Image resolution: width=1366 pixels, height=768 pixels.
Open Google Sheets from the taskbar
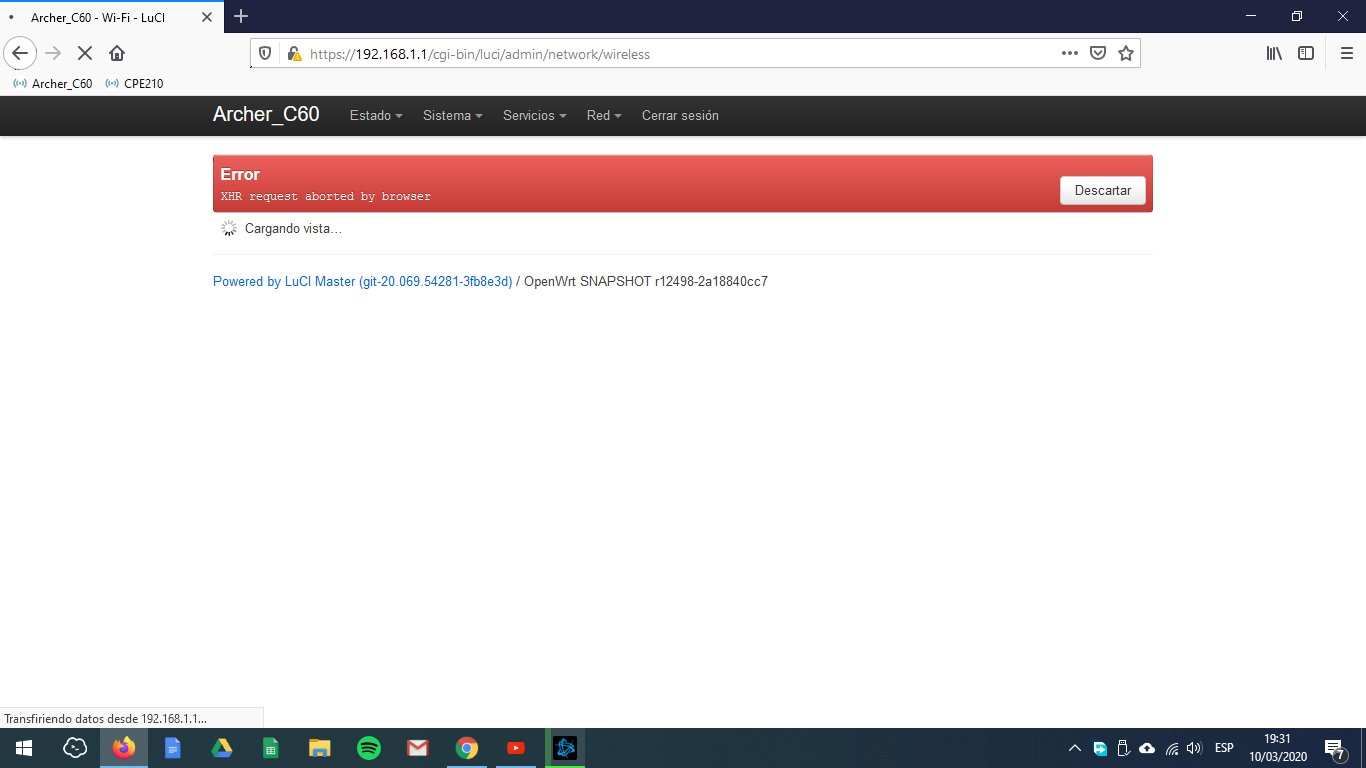click(x=271, y=748)
